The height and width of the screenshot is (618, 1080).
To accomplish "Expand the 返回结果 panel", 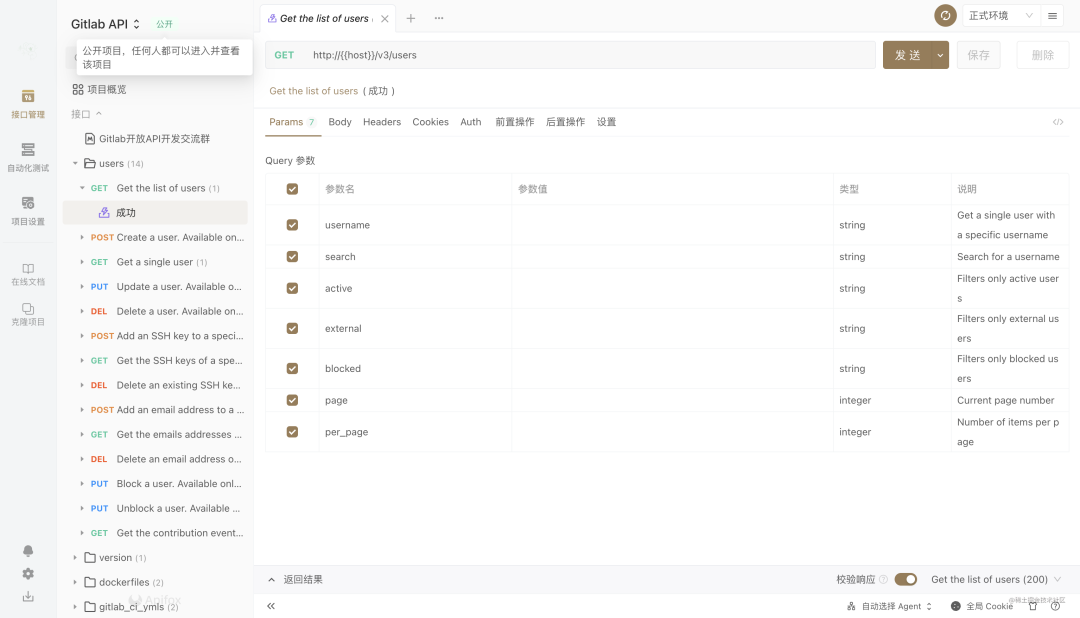I will 271,580.
